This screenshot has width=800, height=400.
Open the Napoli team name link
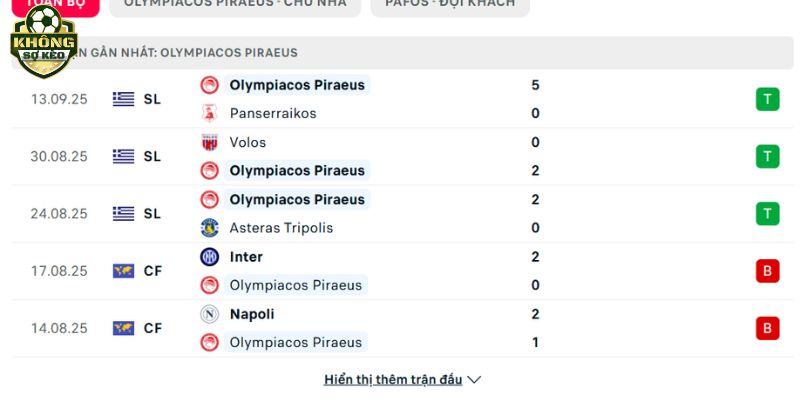[x=252, y=314]
